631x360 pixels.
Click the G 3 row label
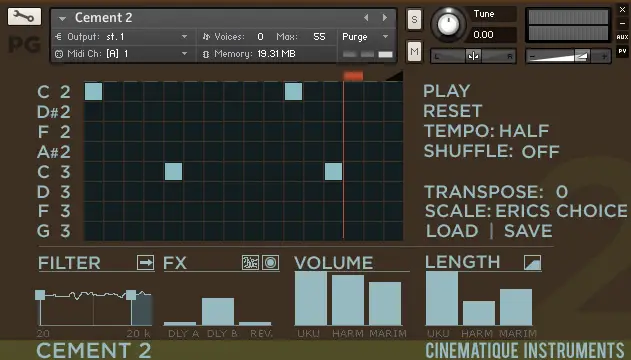tap(54, 231)
